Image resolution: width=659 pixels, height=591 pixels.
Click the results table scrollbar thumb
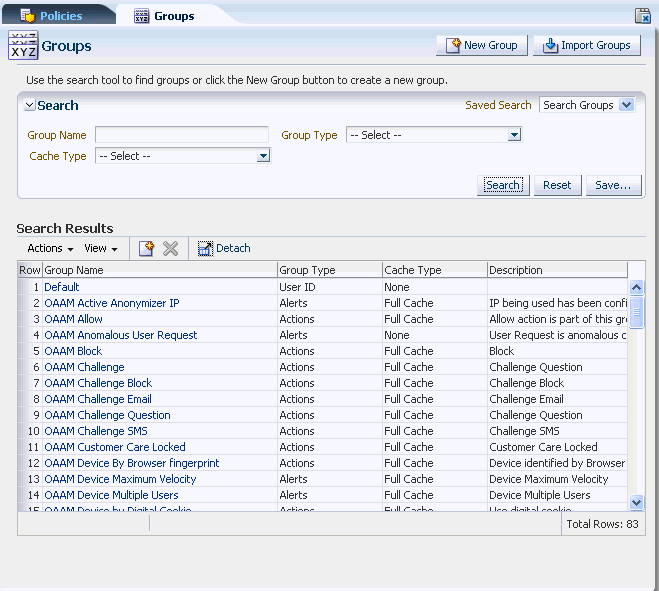636,311
